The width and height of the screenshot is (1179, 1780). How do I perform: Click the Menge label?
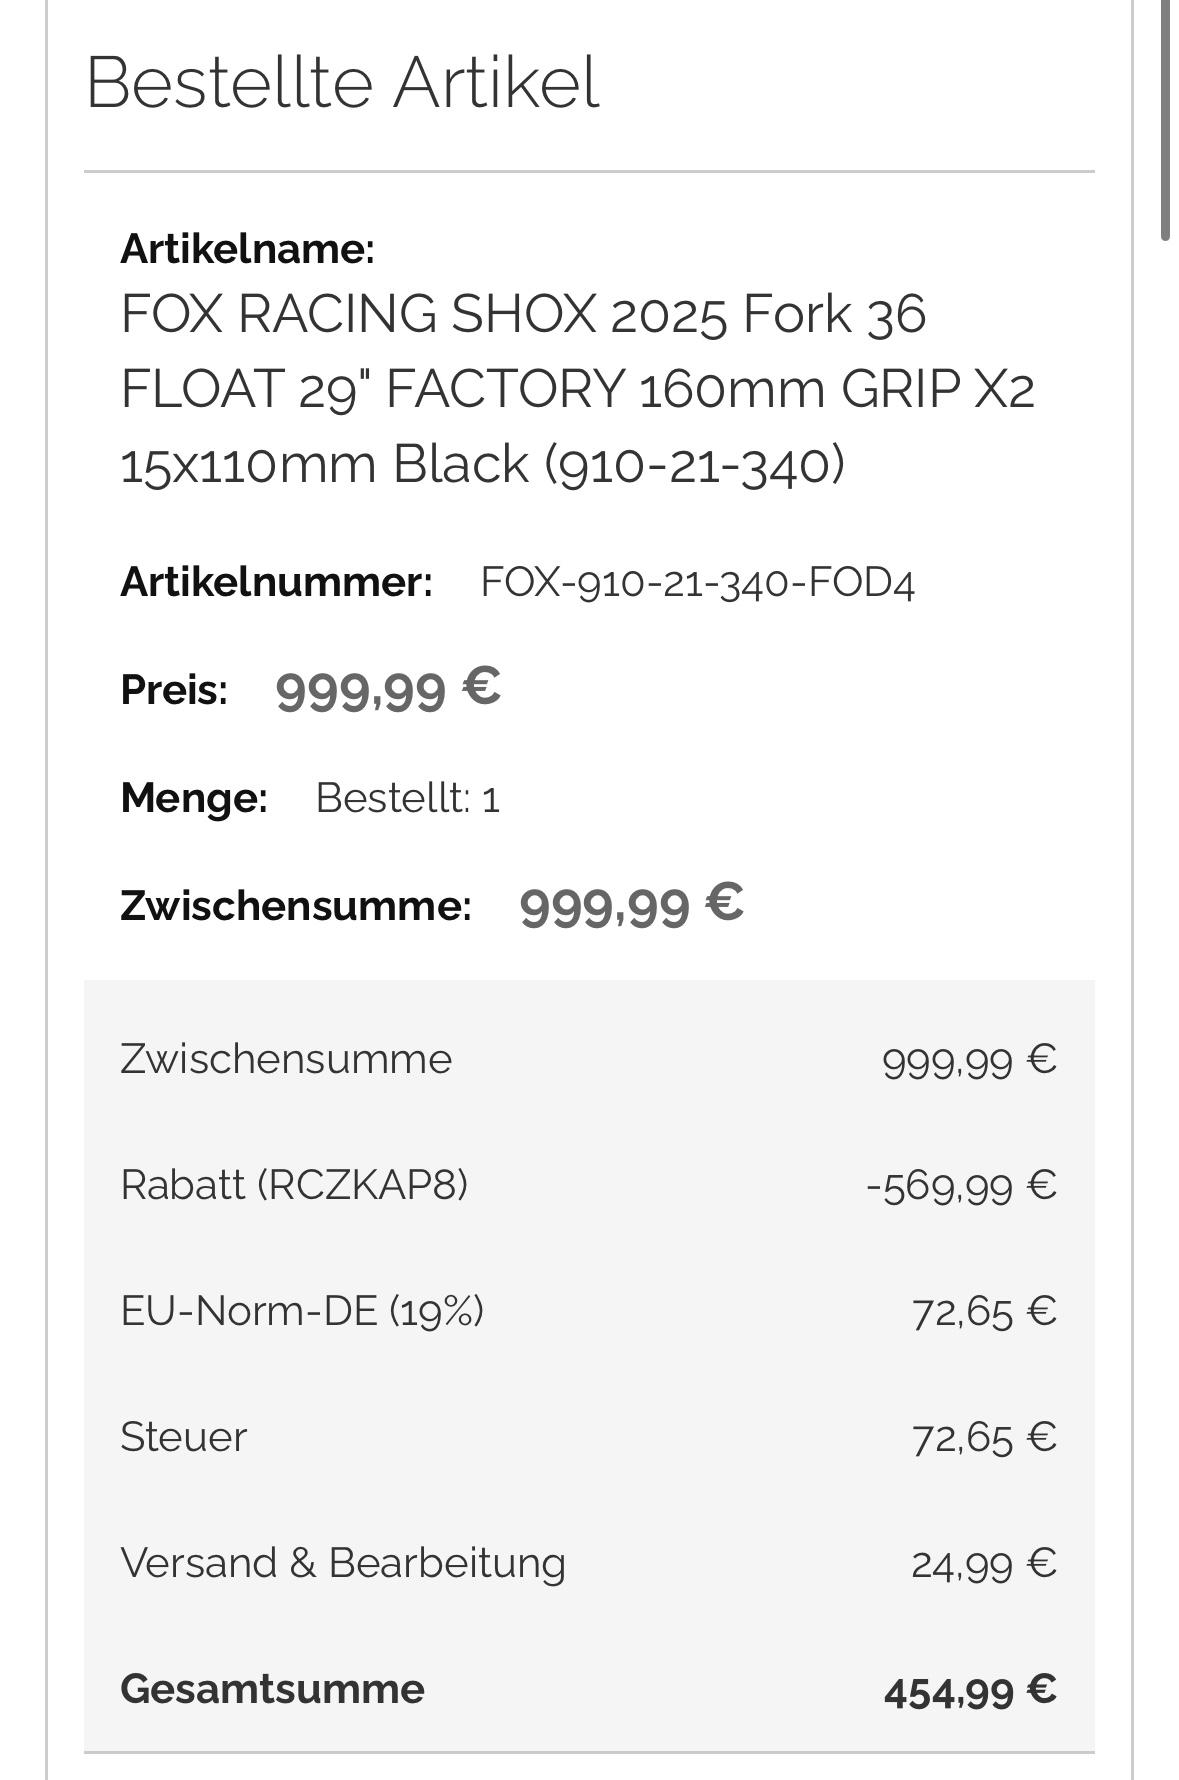point(193,798)
